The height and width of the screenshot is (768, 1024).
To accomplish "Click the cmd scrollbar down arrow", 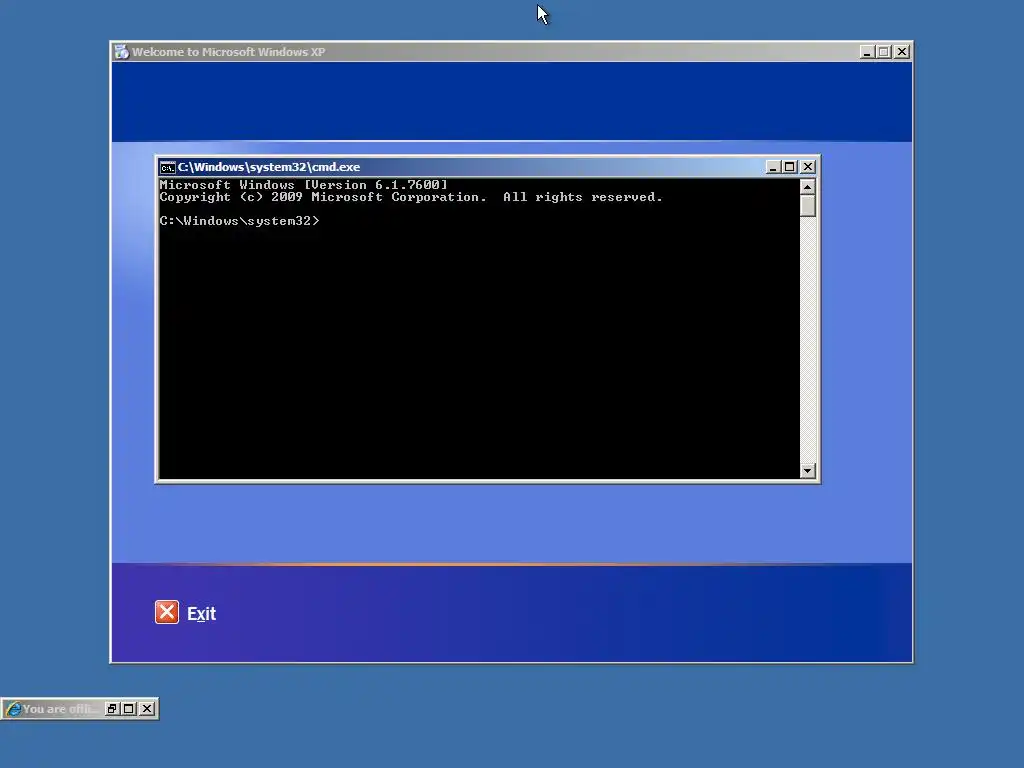I will (x=808, y=471).
